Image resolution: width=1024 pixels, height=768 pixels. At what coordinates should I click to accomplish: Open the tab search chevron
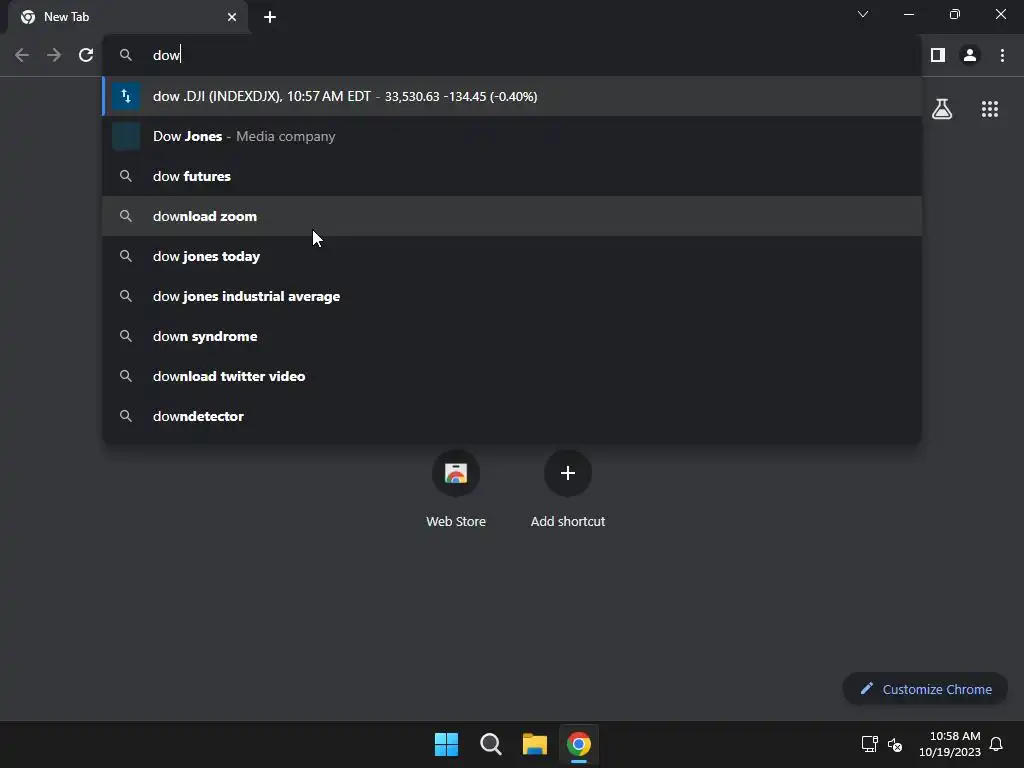click(863, 14)
